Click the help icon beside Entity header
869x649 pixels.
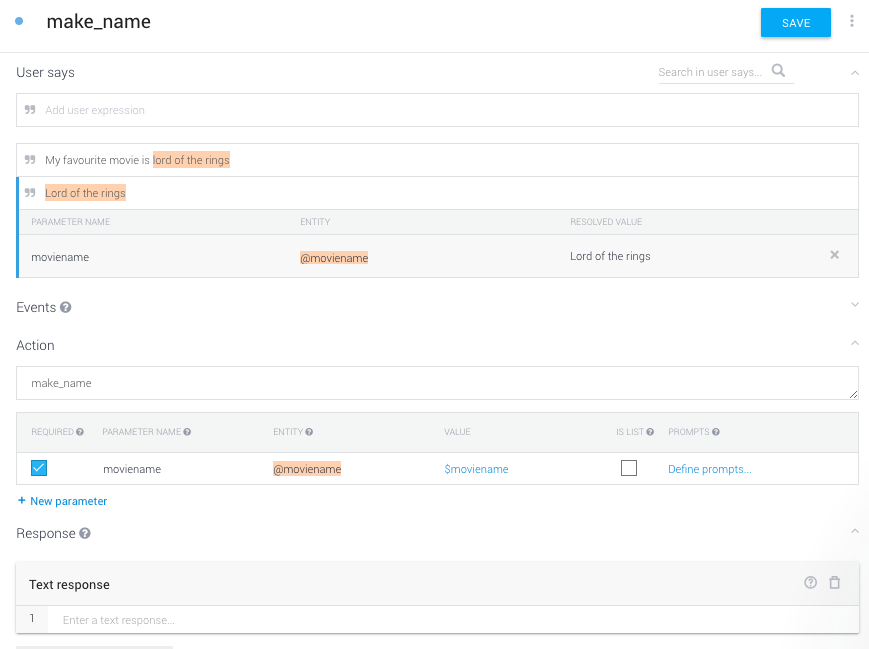pos(309,432)
